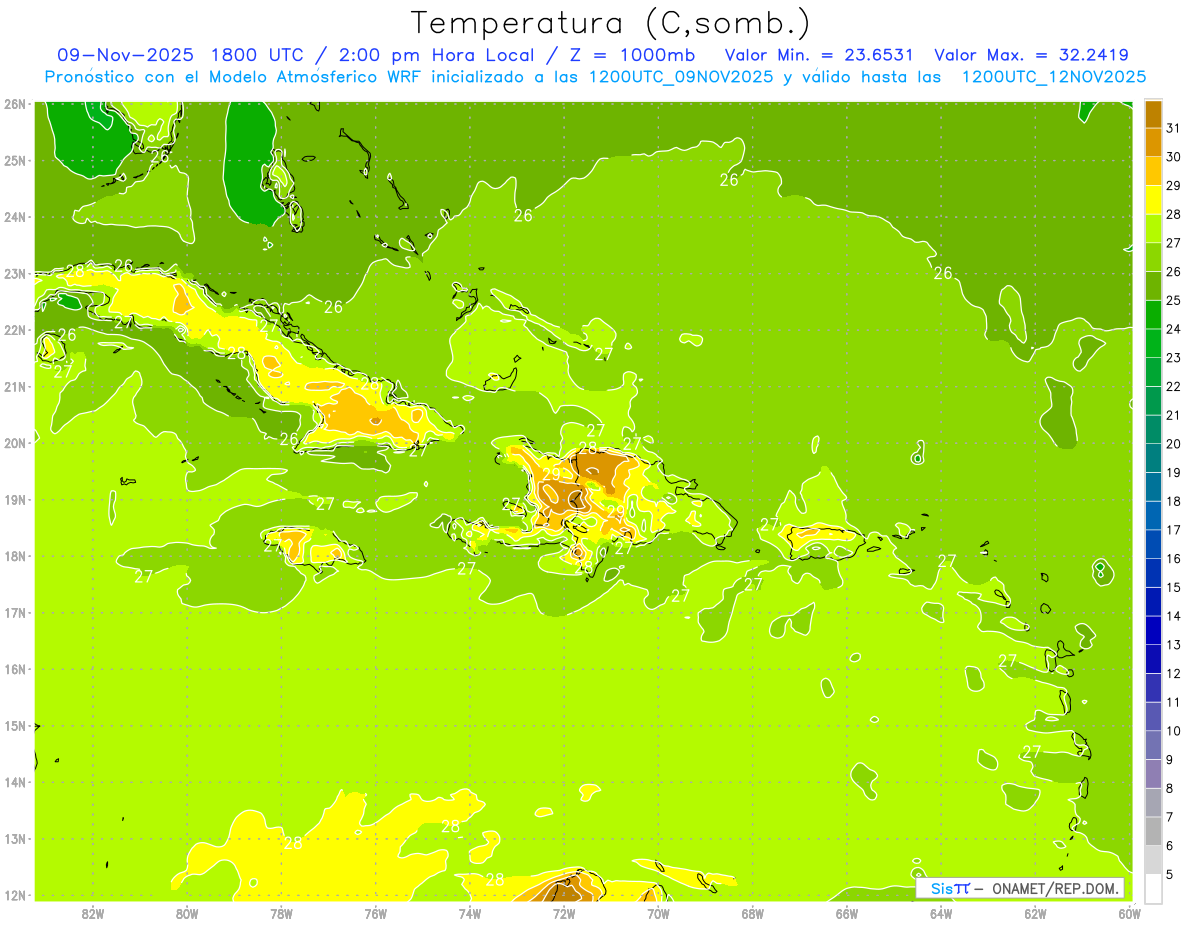
Task: Click the '22N' latitude axis label
Action: [14, 330]
